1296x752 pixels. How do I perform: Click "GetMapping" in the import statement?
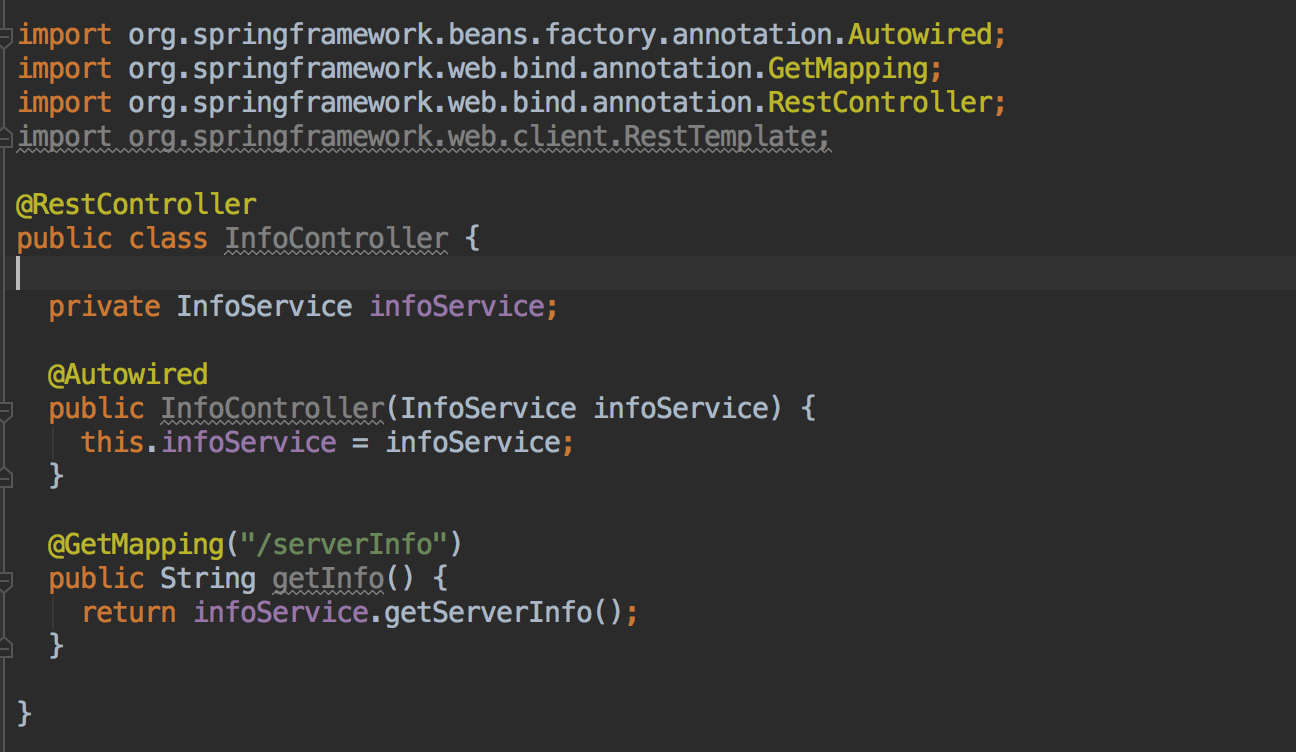coord(848,69)
